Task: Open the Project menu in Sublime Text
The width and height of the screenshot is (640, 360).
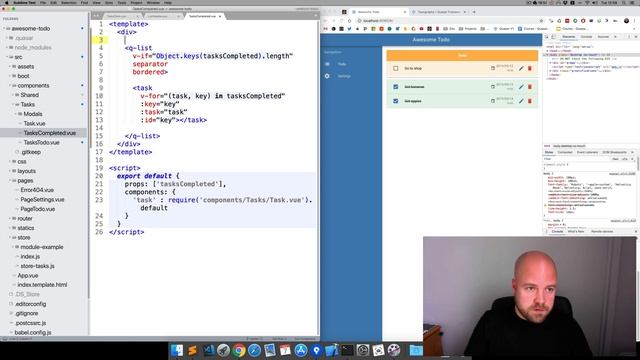Action: tap(136, 2)
